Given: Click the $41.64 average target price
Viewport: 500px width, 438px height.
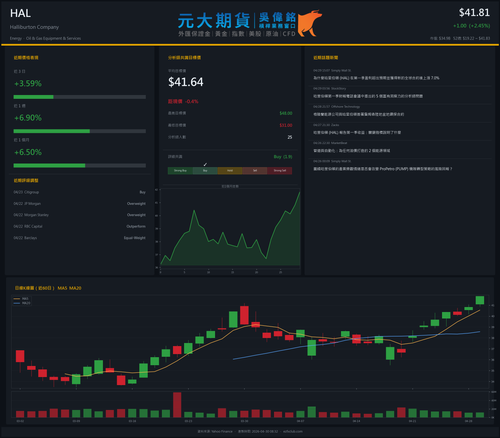Looking at the screenshot, I should pos(186,82).
